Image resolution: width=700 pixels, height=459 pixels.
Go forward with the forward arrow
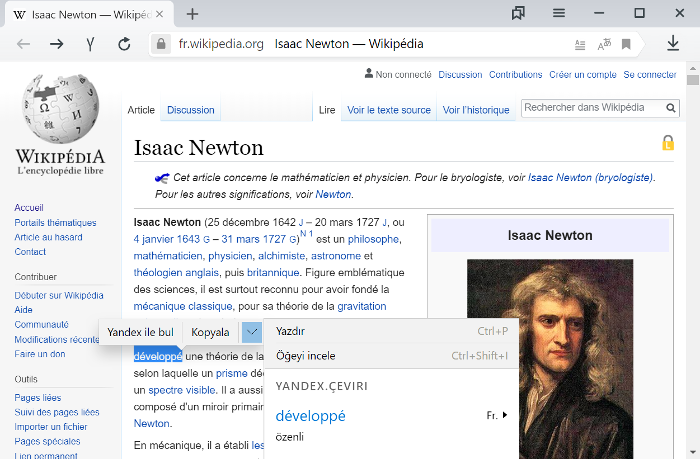click(57, 44)
